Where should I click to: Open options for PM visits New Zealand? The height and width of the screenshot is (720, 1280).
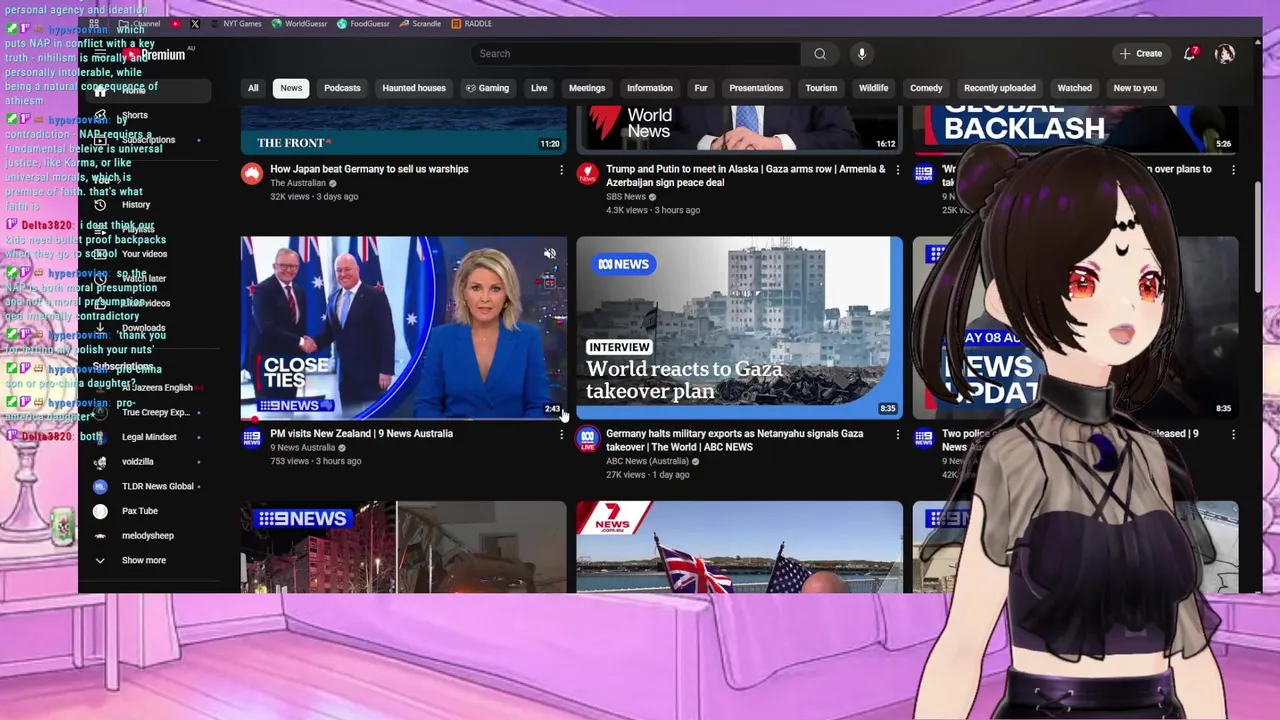[x=561, y=435]
